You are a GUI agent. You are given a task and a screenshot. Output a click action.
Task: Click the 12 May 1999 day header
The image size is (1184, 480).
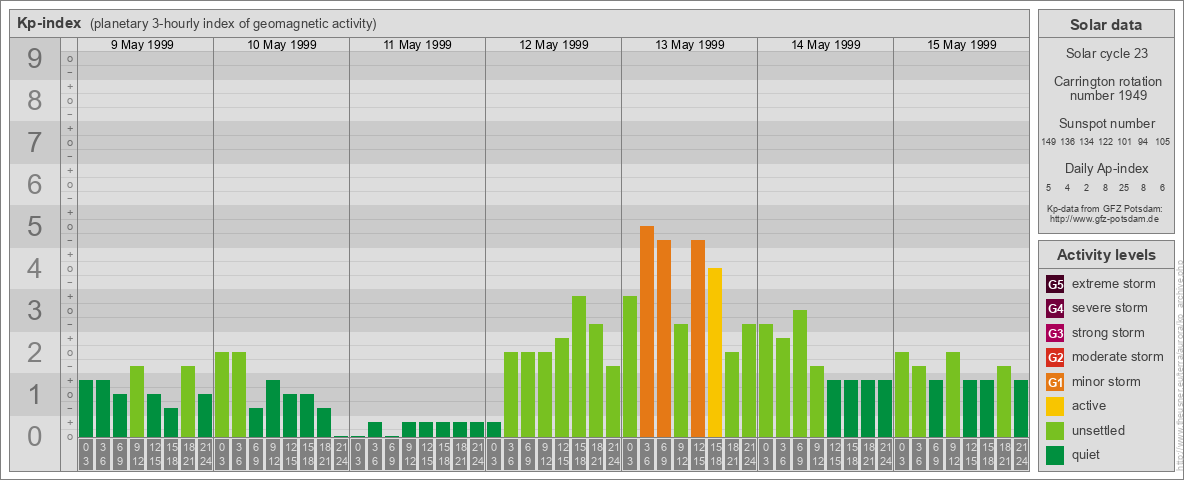pyautogui.click(x=553, y=45)
